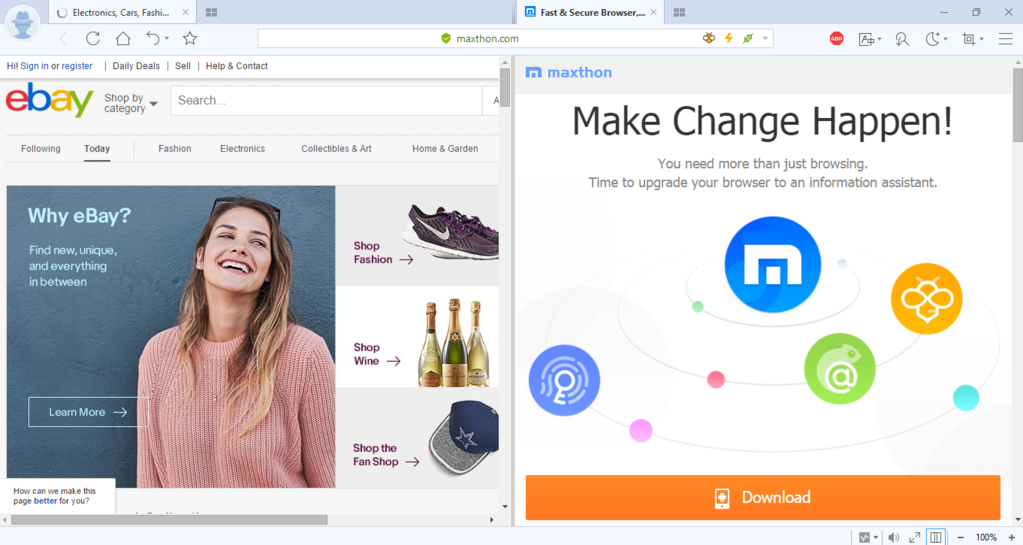This screenshot has width=1023, height=545.
Task: Click the lightning bolt speed mode icon
Action: (729, 39)
